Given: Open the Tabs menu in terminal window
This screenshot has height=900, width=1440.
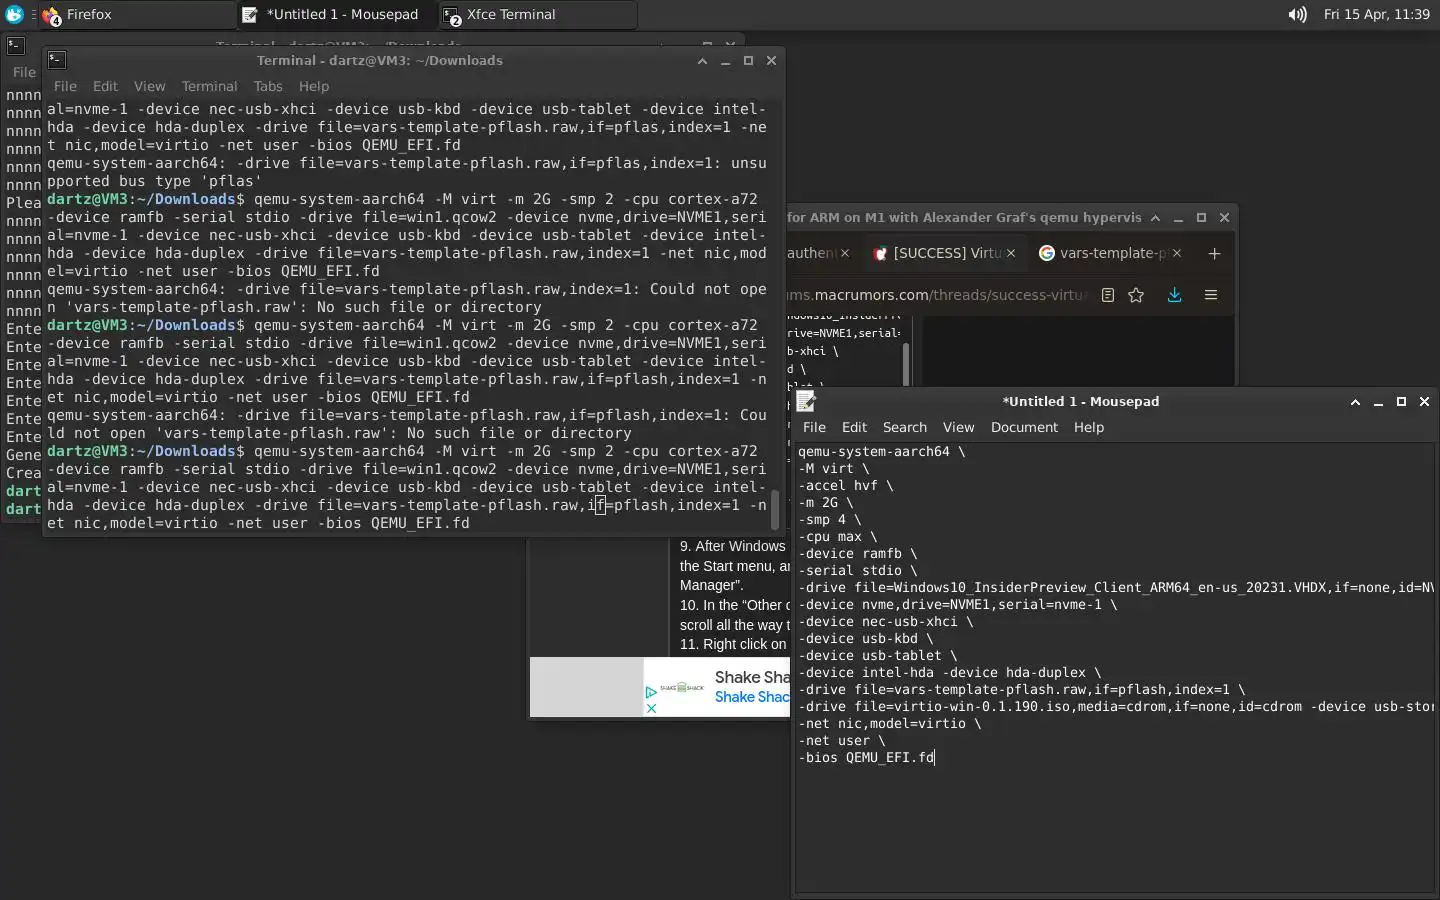Looking at the screenshot, I should [x=268, y=86].
